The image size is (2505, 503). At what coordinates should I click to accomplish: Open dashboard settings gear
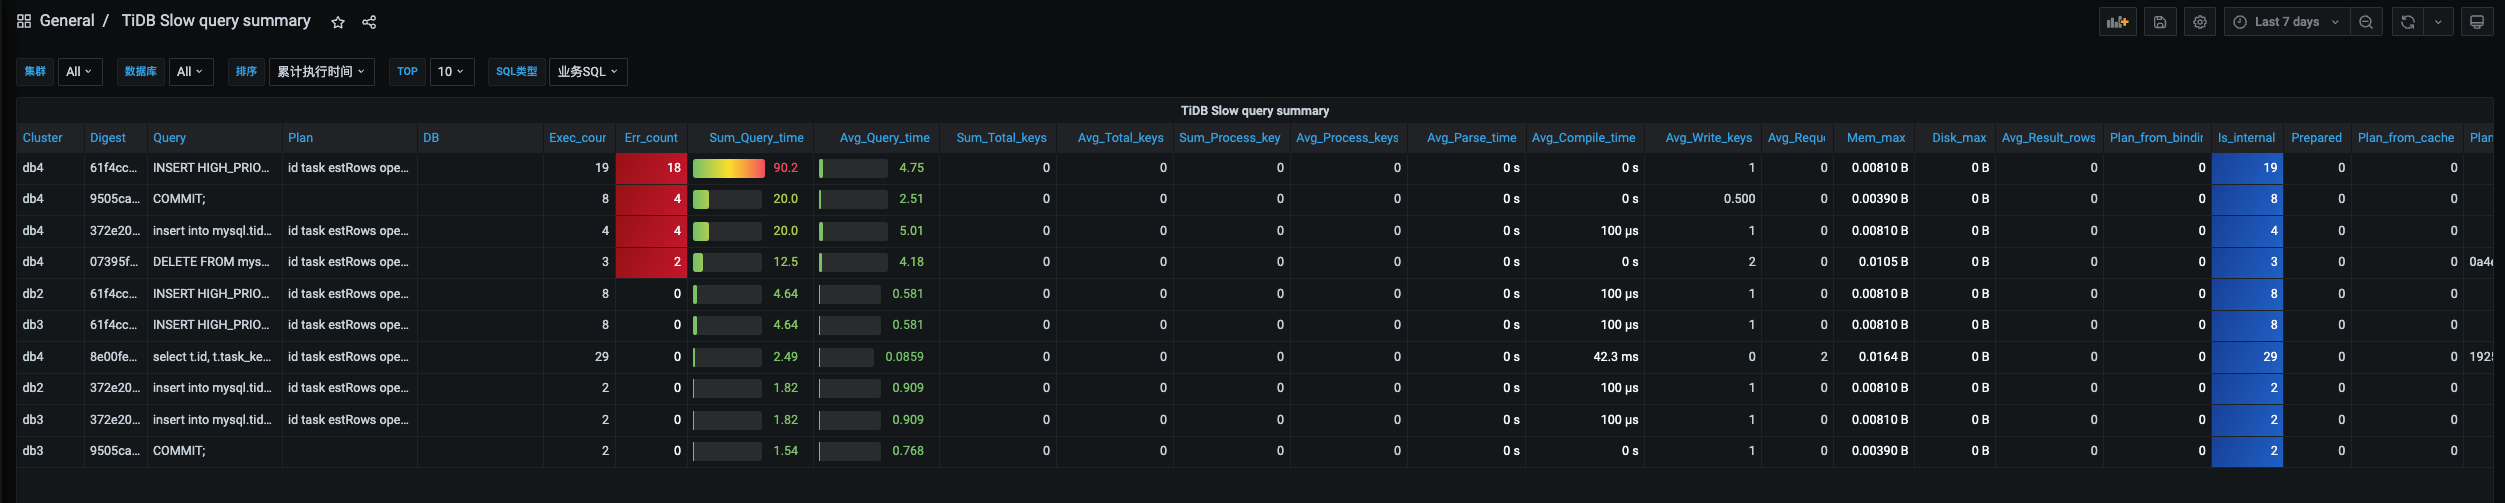(x=2200, y=22)
